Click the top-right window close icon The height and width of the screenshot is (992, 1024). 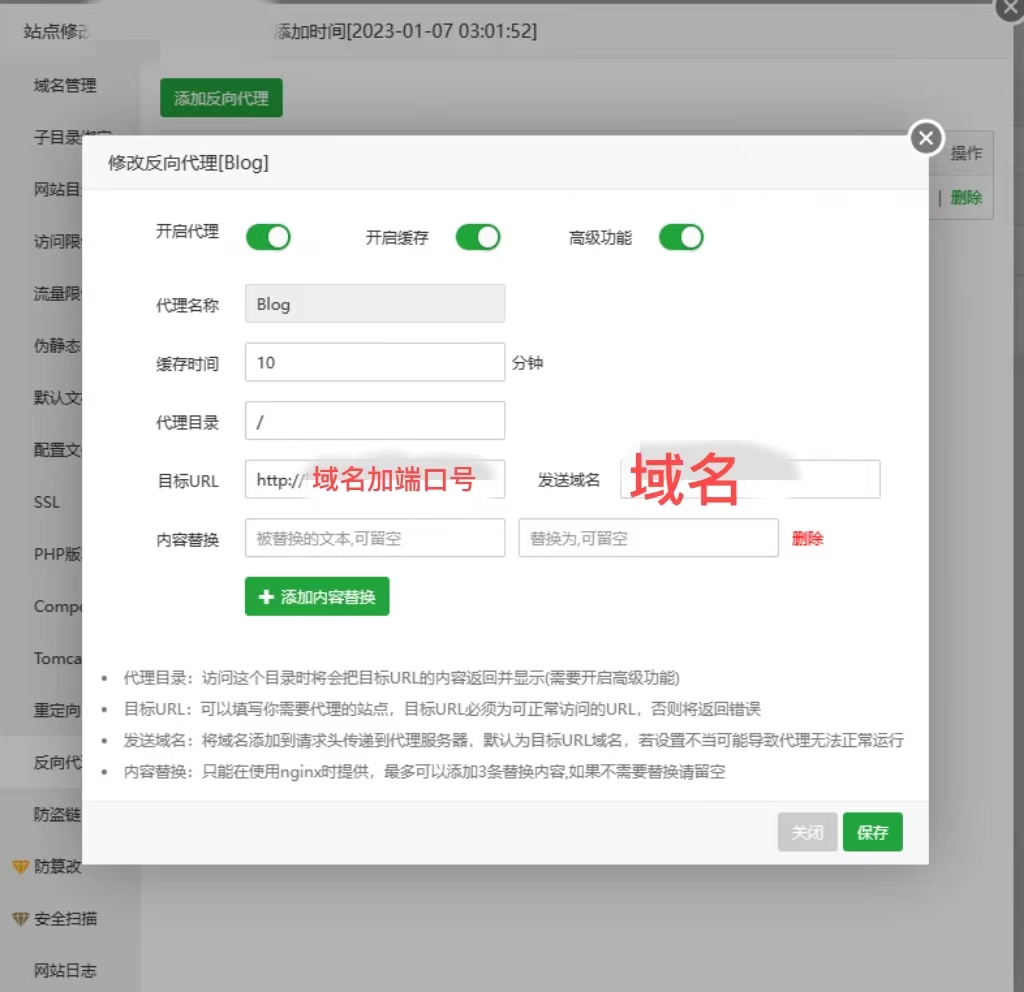1008,10
